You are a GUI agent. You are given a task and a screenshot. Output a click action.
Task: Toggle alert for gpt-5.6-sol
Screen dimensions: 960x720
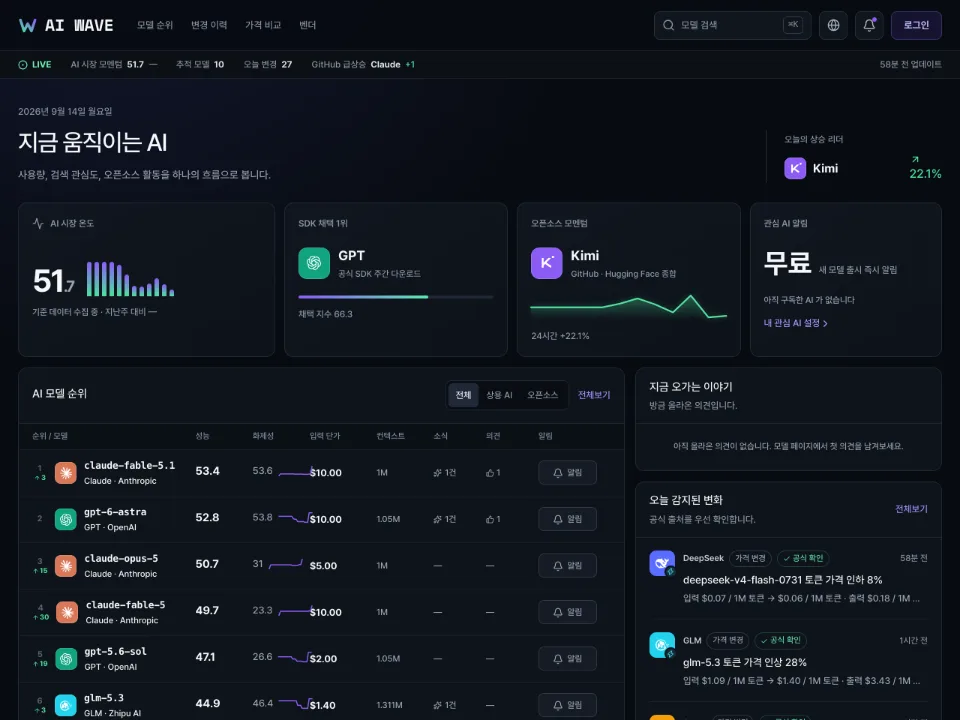[568, 659]
